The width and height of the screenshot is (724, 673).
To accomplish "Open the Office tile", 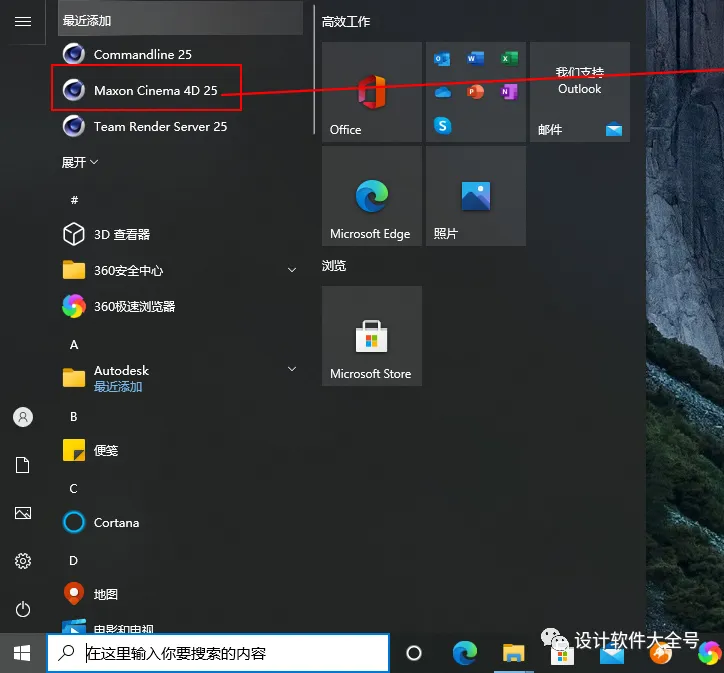I will pos(372,92).
